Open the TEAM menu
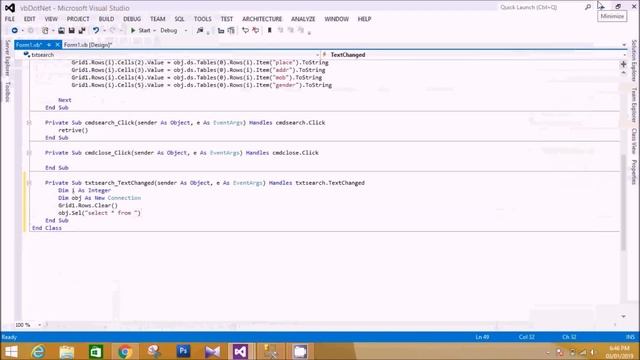640x360 pixels. coord(158,19)
